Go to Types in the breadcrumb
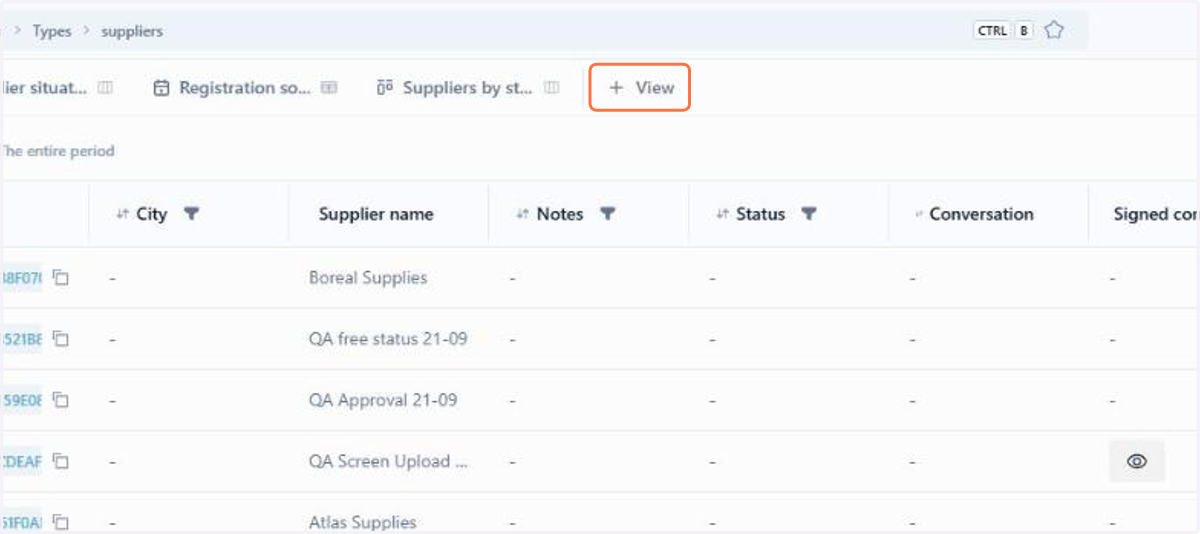Screen dimensions: 1200x534 click(x=52, y=31)
